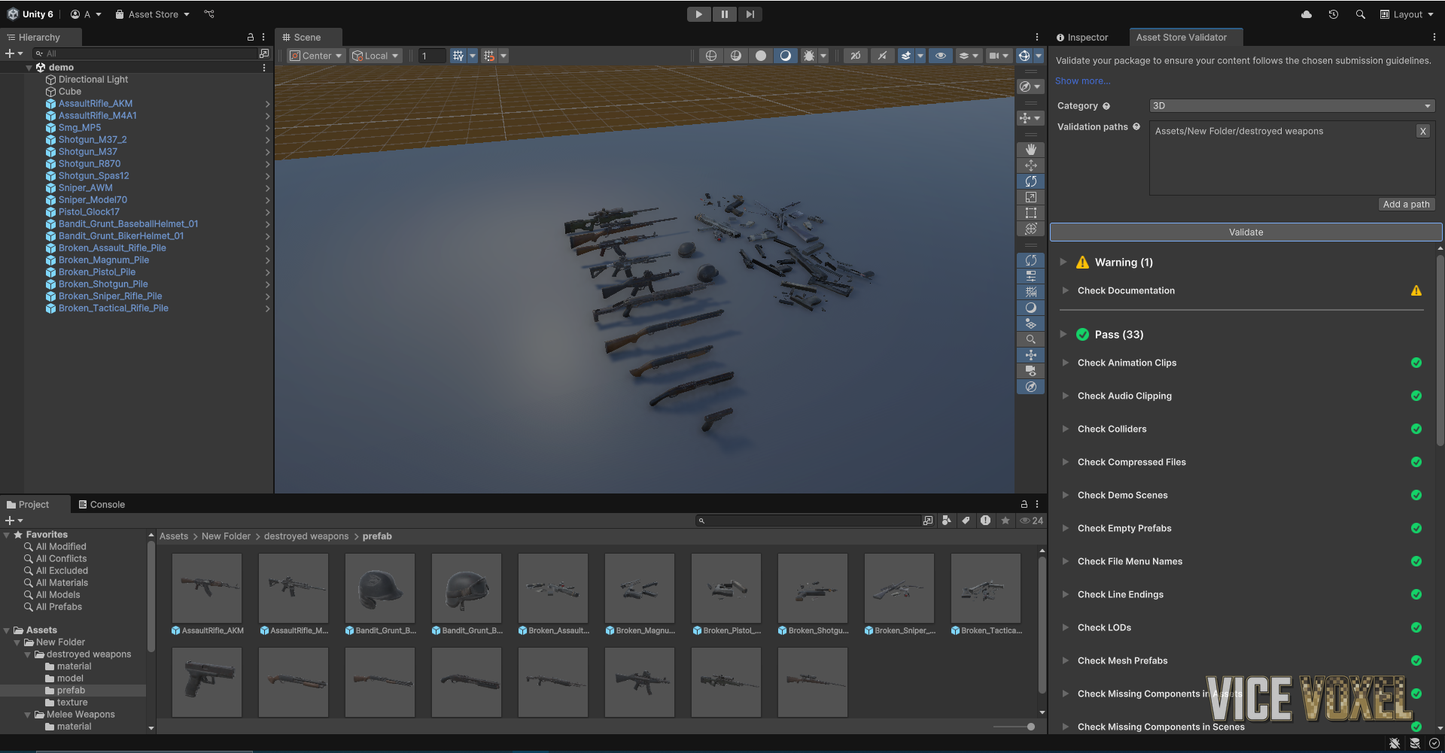Select the Scale tool in Scene overlay
The width and height of the screenshot is (1445, 753).
click(x=1030, y=197)
